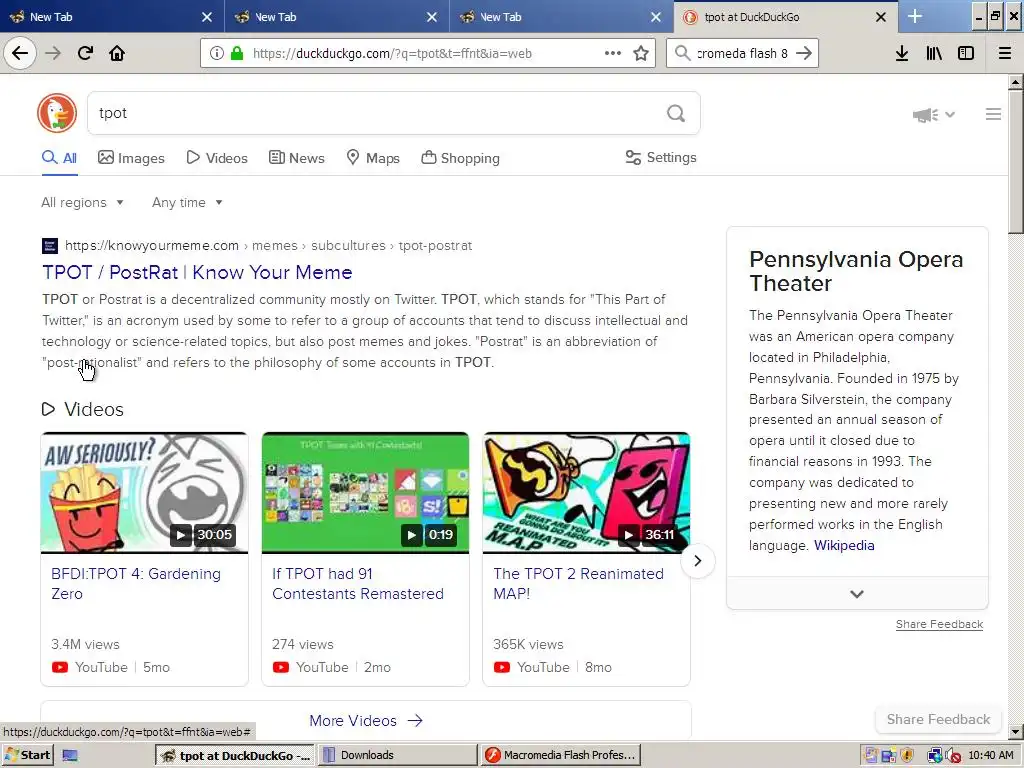Switch to the Images results tab
Viewport: 1024px width, 768px height.
coord(131,158)
